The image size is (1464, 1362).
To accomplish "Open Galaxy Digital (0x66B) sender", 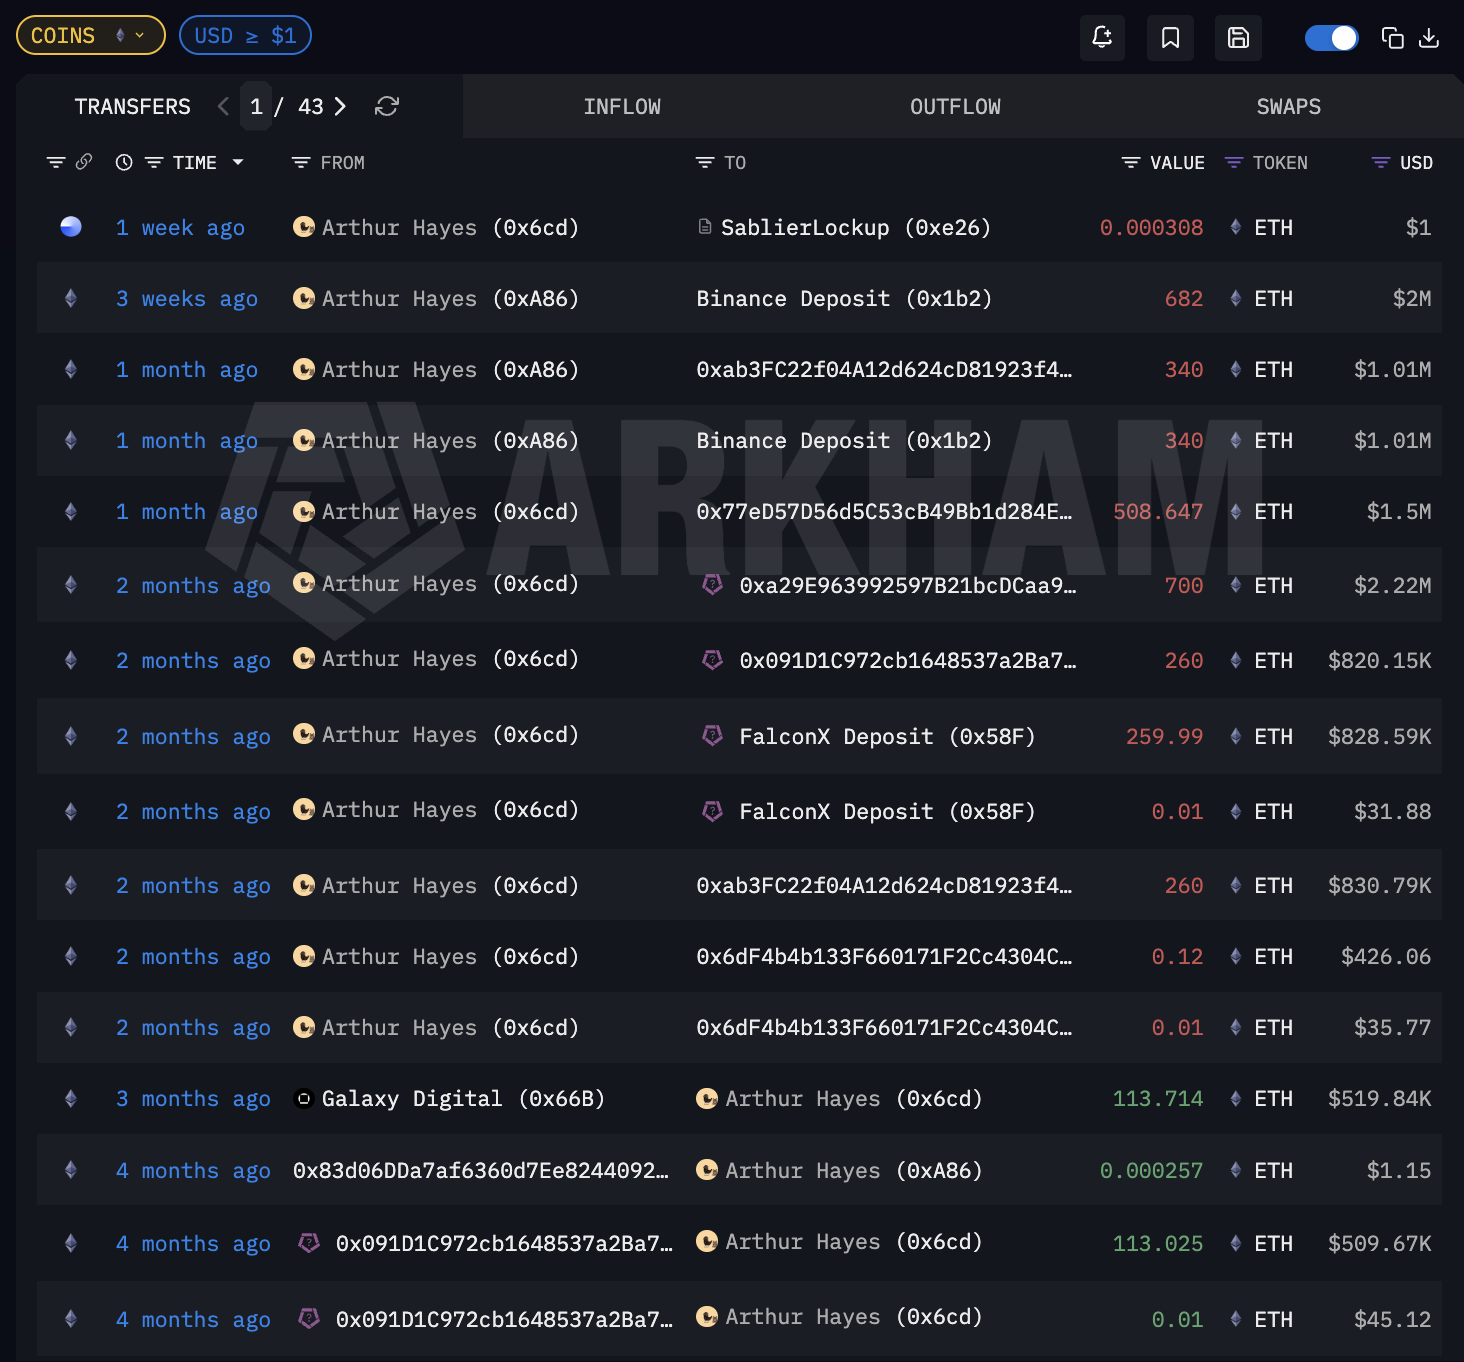I will (x=463, y=1099).
